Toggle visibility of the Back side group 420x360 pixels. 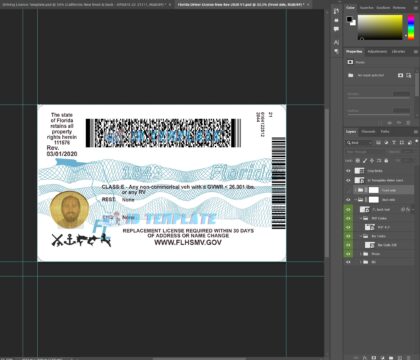point(348,200)
